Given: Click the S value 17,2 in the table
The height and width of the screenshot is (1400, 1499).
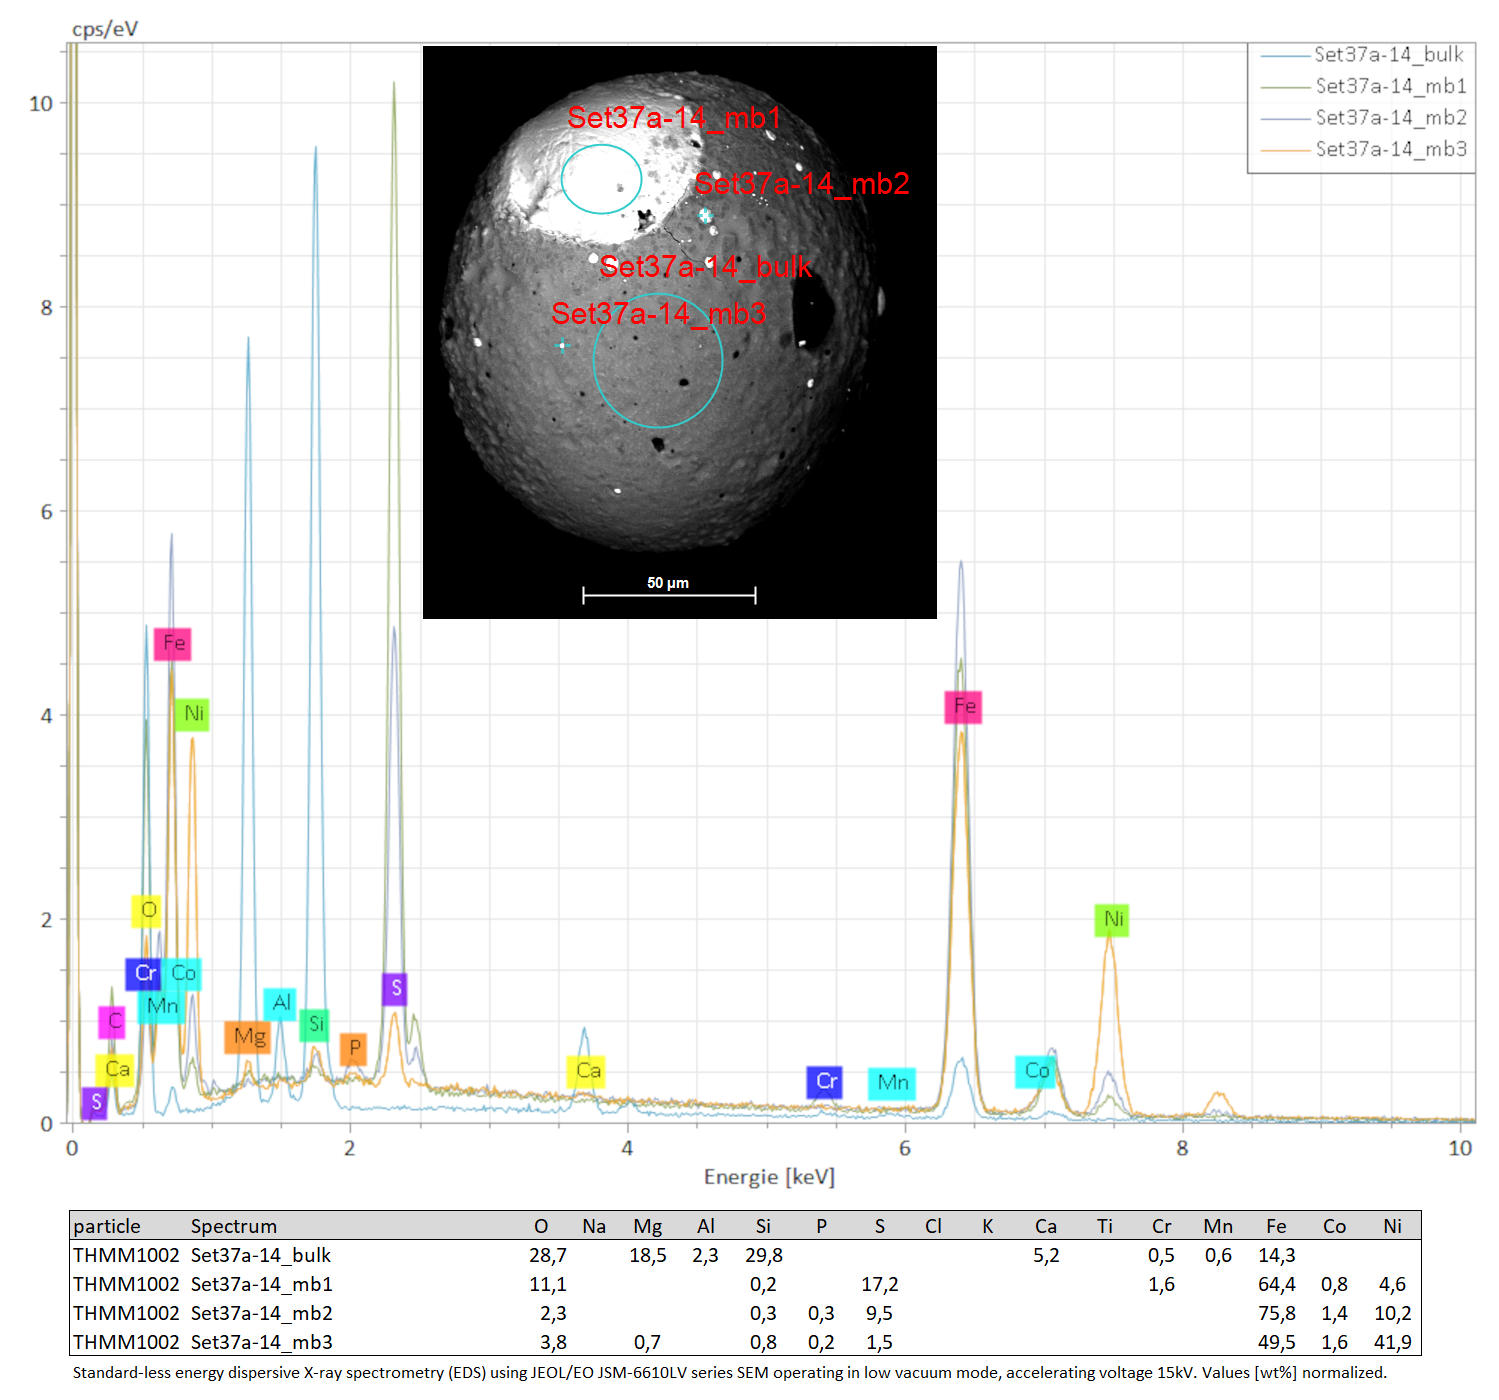Looking at the screenshot, I should 880,1285.
